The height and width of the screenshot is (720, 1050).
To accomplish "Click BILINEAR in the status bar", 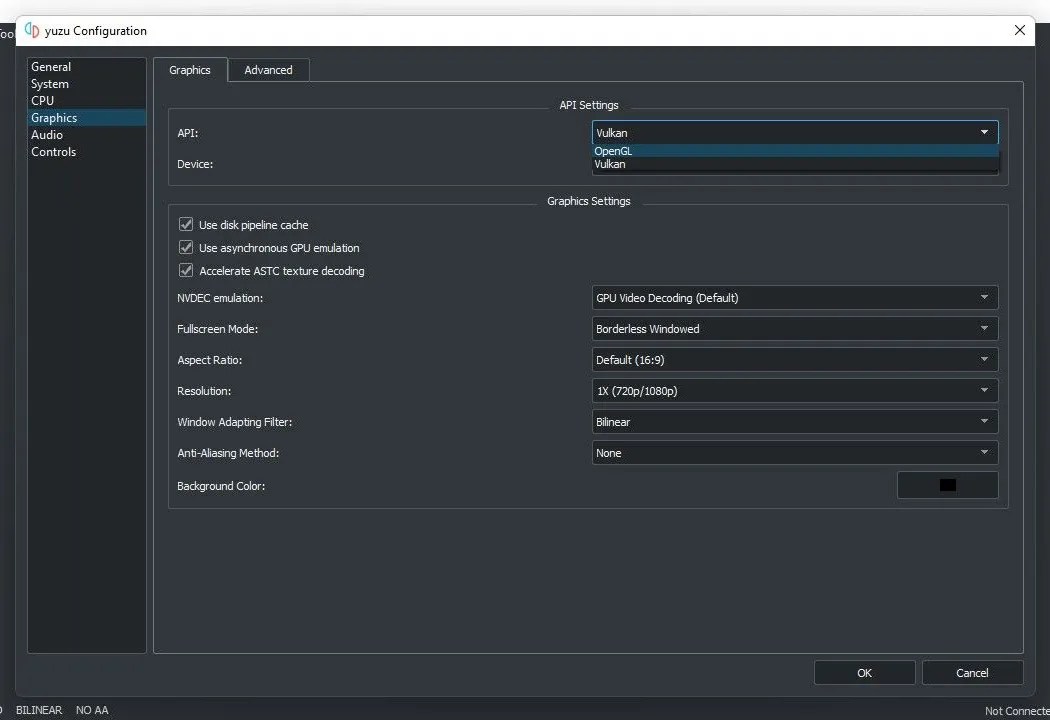I will click(39, 709).
